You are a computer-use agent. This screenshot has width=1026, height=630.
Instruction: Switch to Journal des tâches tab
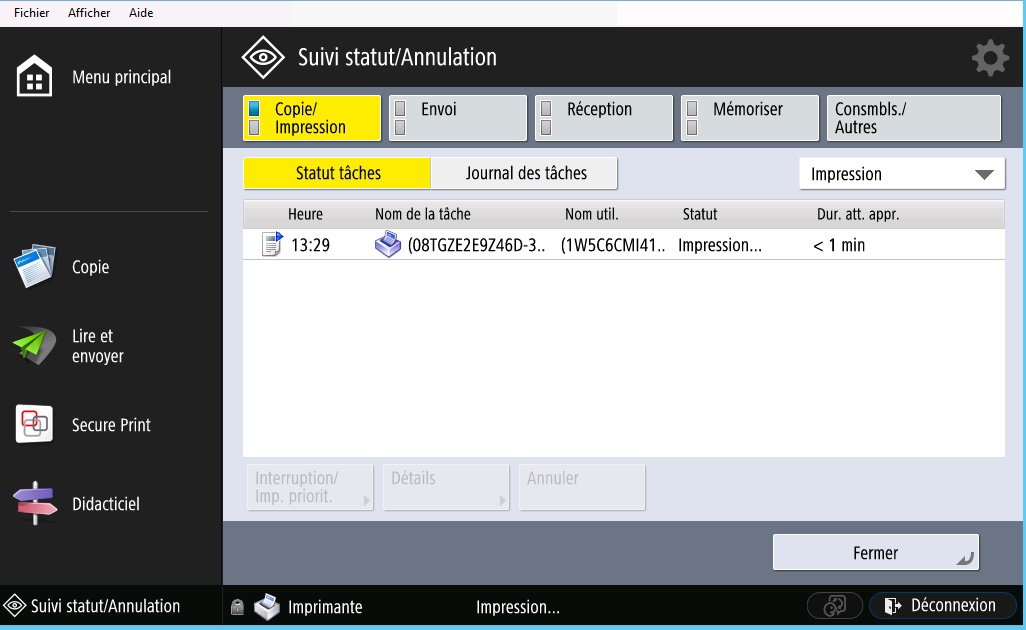pyautogui.click(x=525, y=173)
